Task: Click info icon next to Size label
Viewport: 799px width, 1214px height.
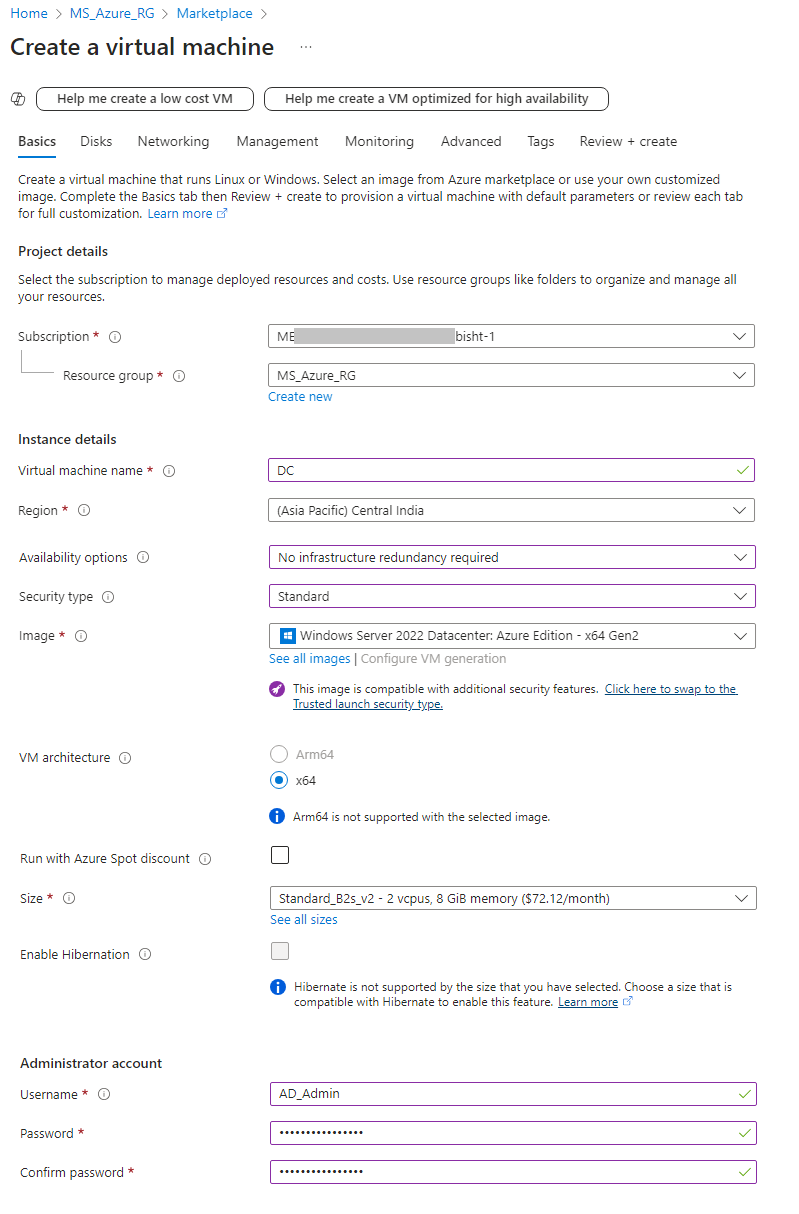Action: [69, 898]
